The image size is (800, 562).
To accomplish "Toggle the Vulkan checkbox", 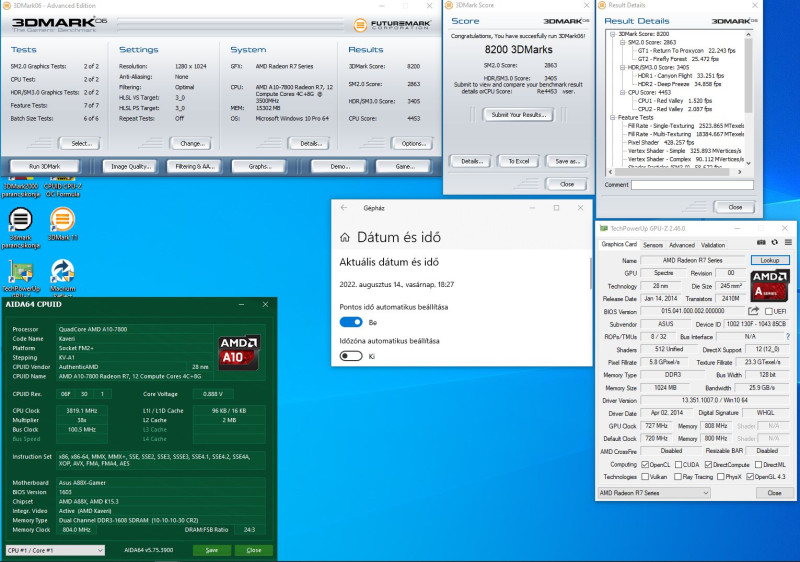I will 645,477.
